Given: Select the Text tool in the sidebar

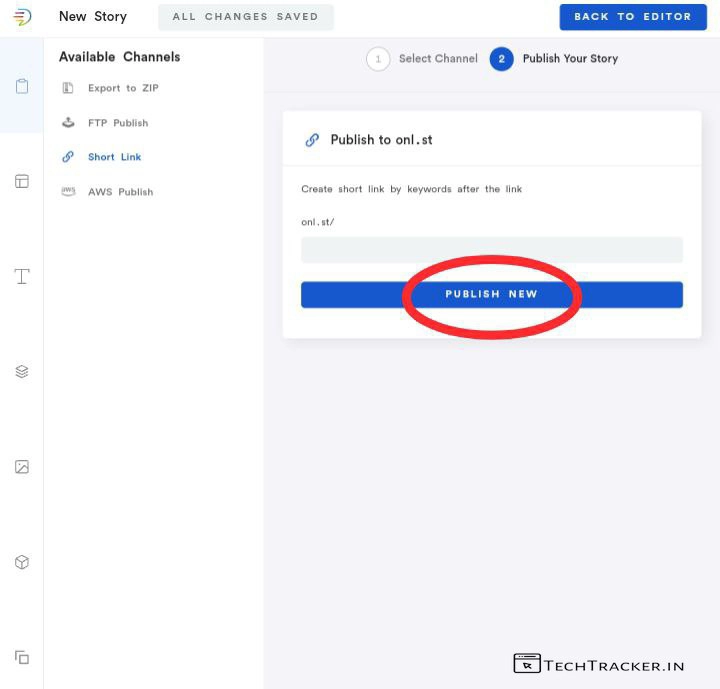Looking at the screenshot, I should click(22, 276).
